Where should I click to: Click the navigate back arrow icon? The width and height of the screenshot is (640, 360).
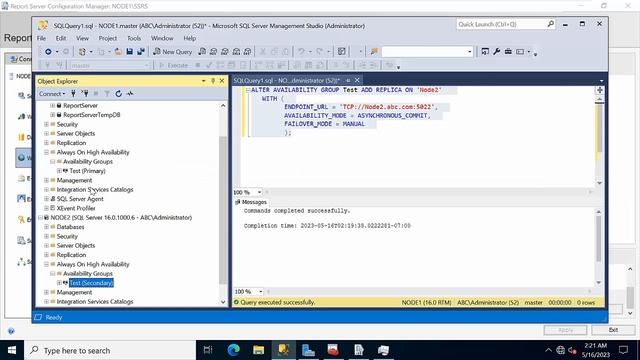click(48, 51)
